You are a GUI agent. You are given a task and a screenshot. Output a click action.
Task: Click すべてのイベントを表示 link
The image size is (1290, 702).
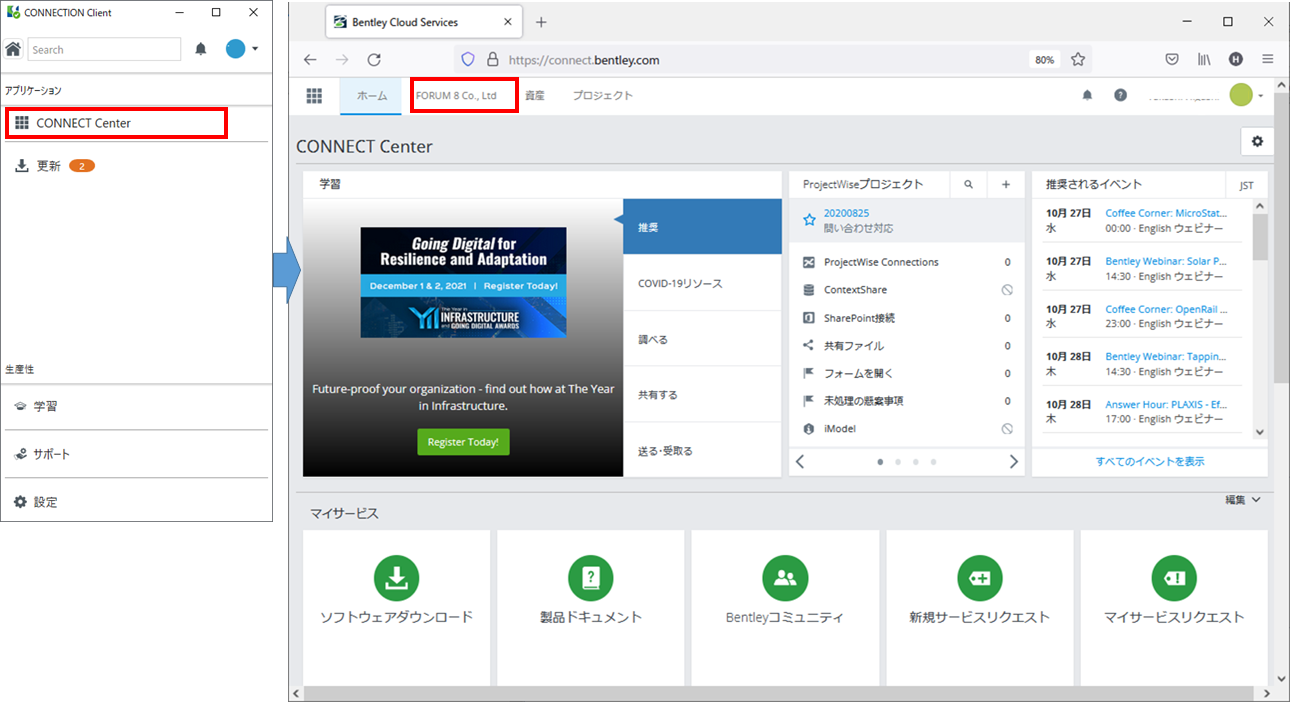click(1150, 462)
